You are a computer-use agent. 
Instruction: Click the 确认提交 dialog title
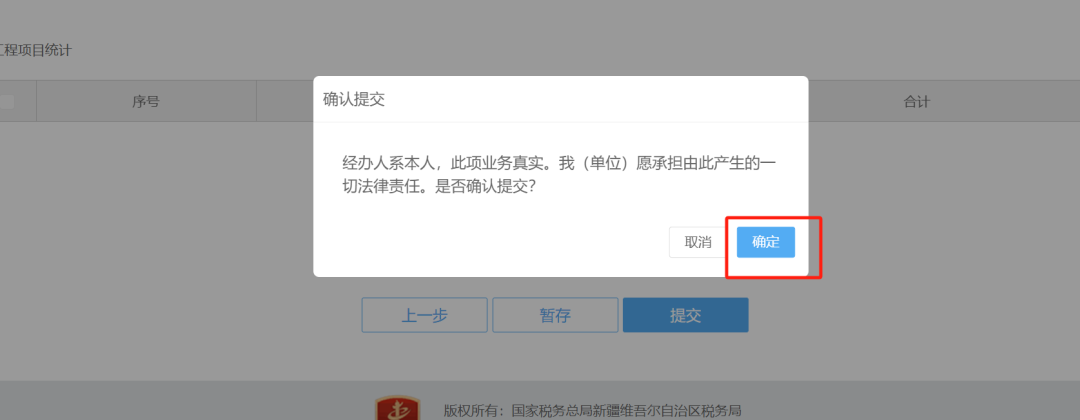(354, 99)
